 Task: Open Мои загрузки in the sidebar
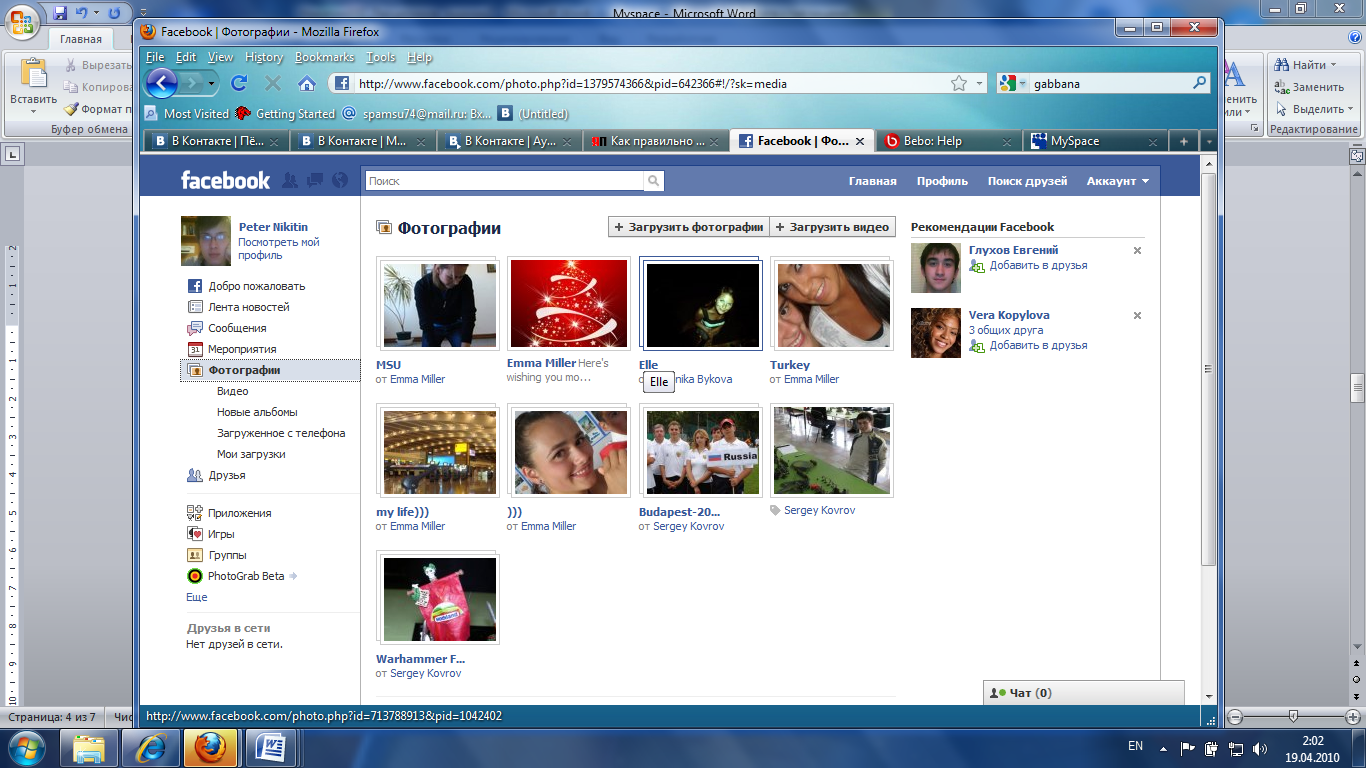coord(251,454)
